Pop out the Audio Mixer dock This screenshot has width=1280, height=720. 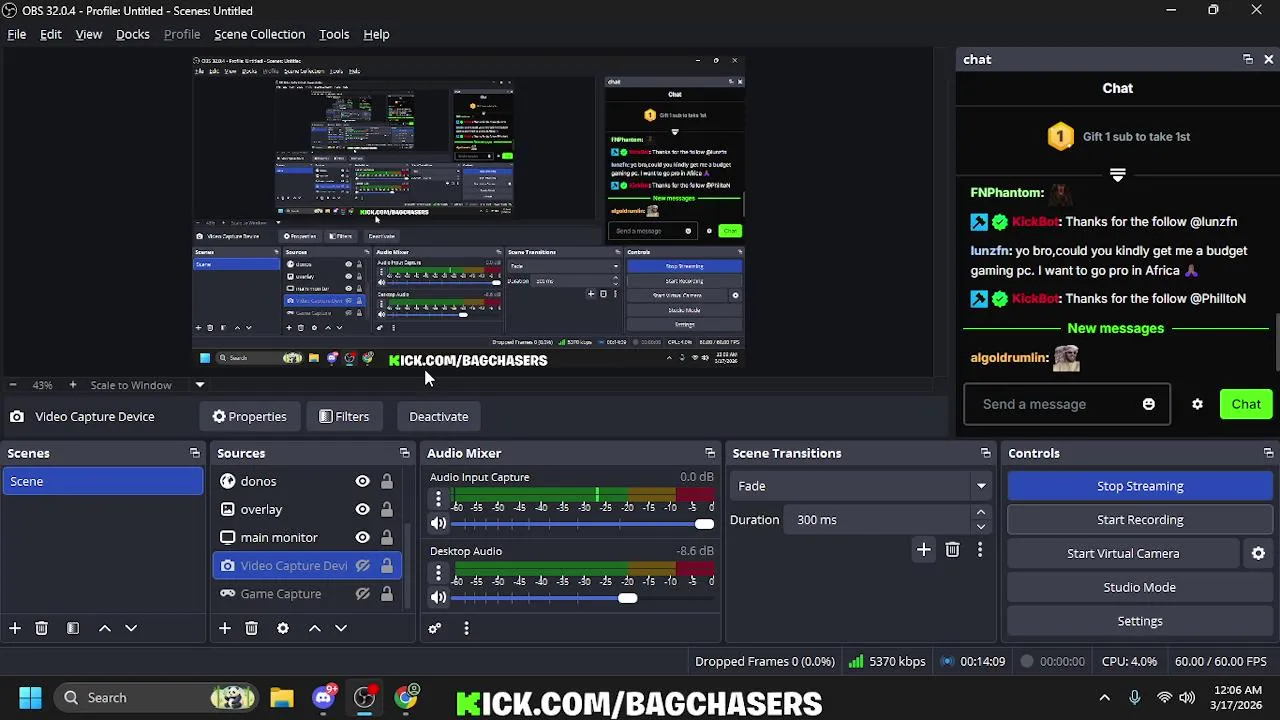[x=710, y=453]
